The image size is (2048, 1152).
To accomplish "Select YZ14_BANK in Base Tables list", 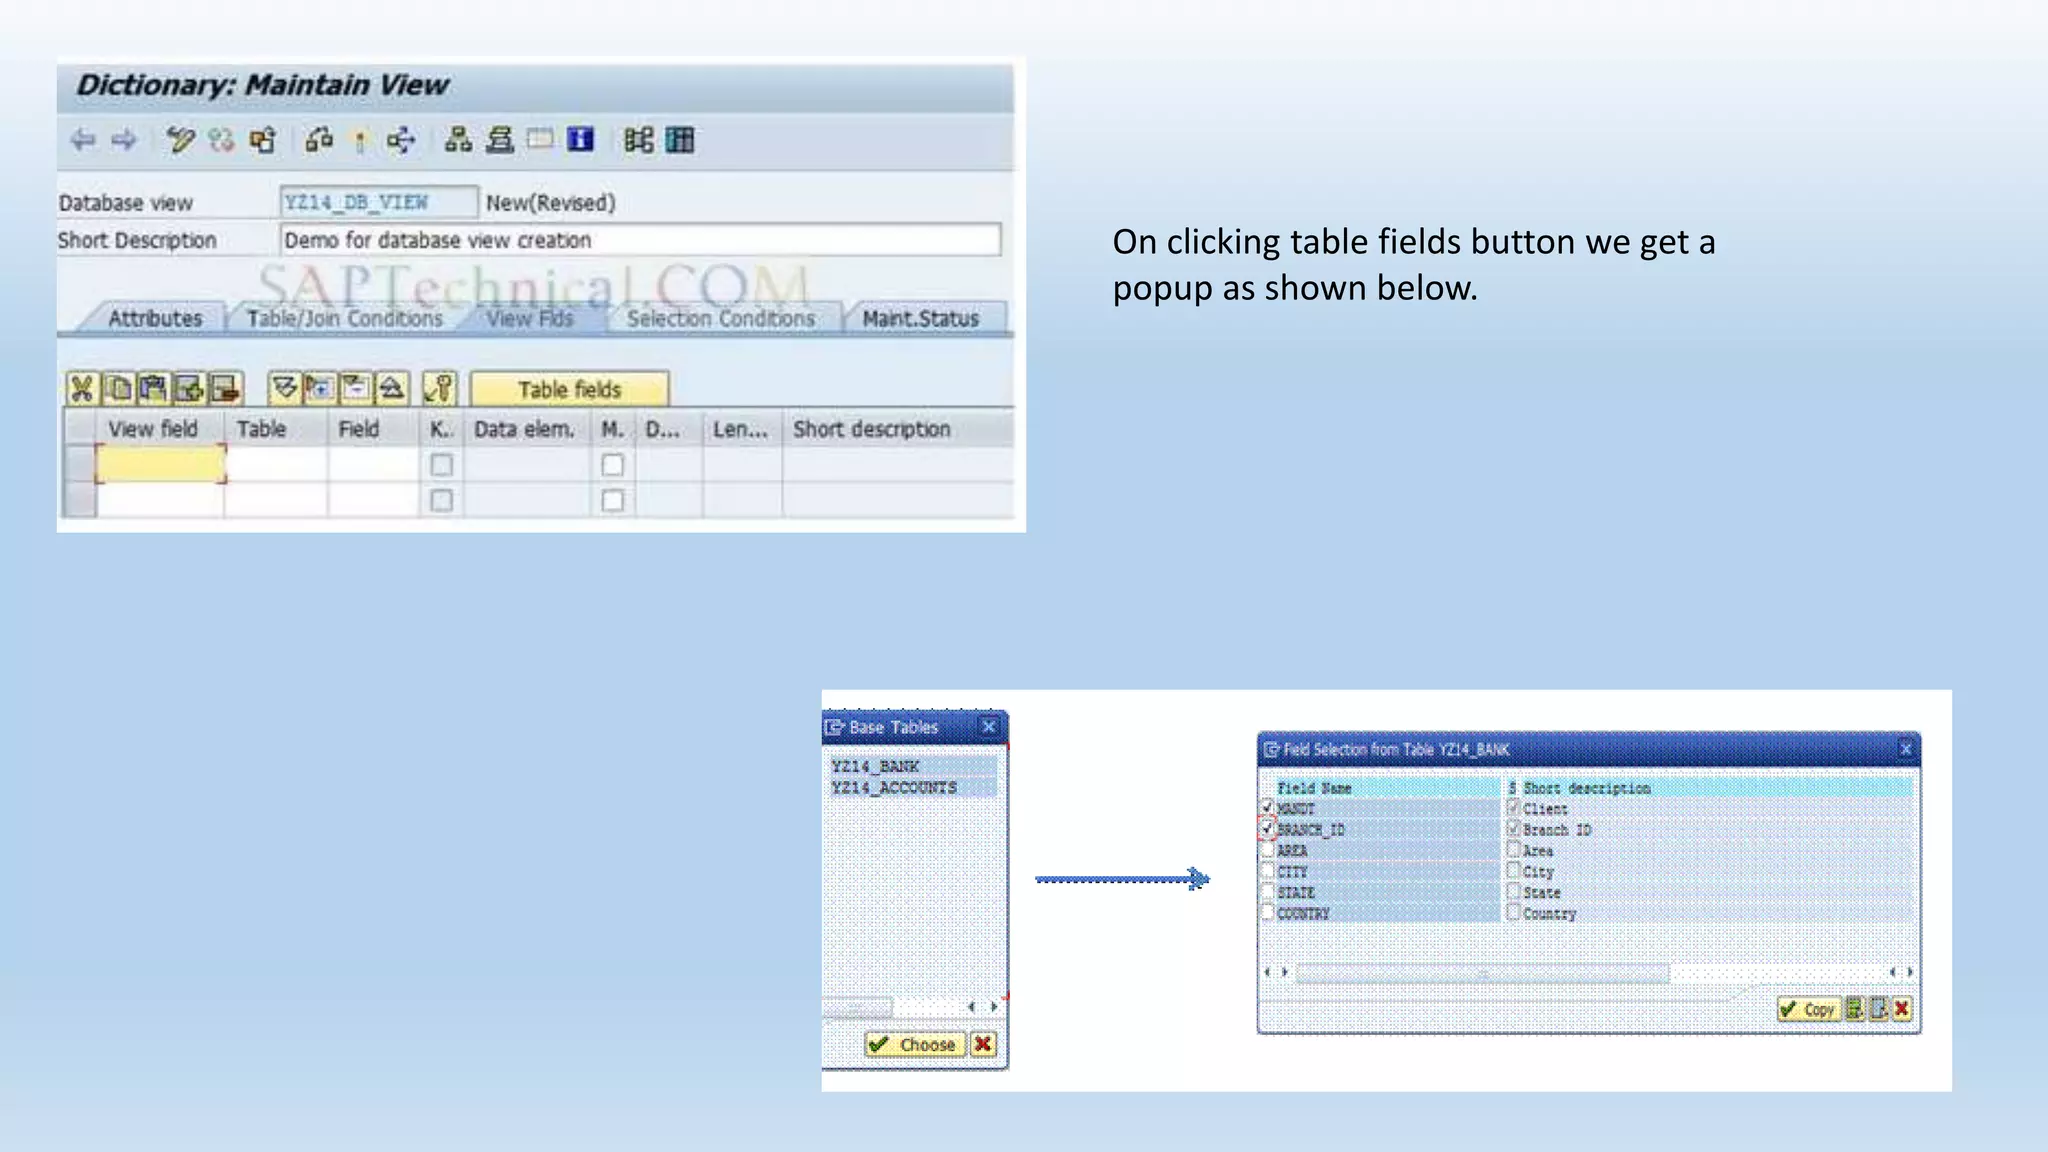I will (x=913, y=766).
